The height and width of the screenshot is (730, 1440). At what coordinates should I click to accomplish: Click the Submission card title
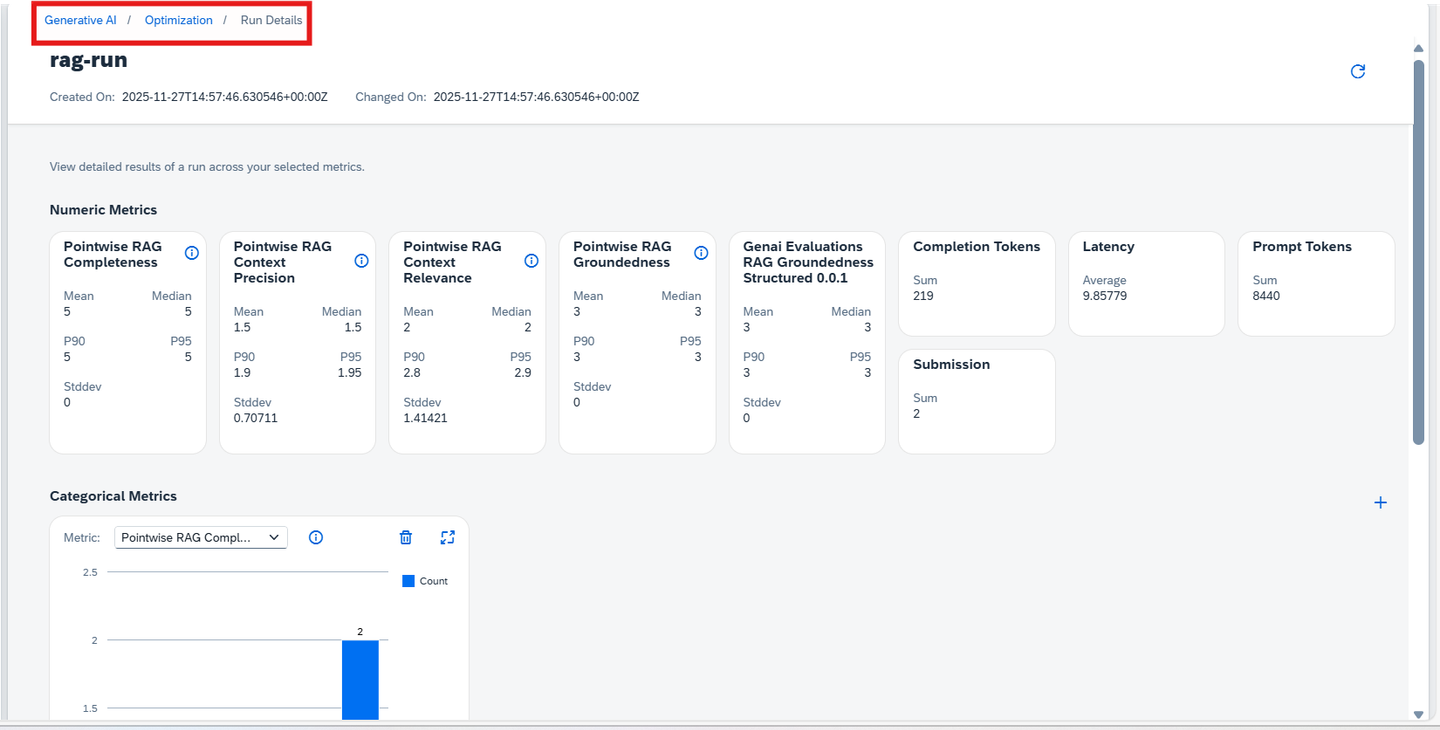(x=952, y=364)
